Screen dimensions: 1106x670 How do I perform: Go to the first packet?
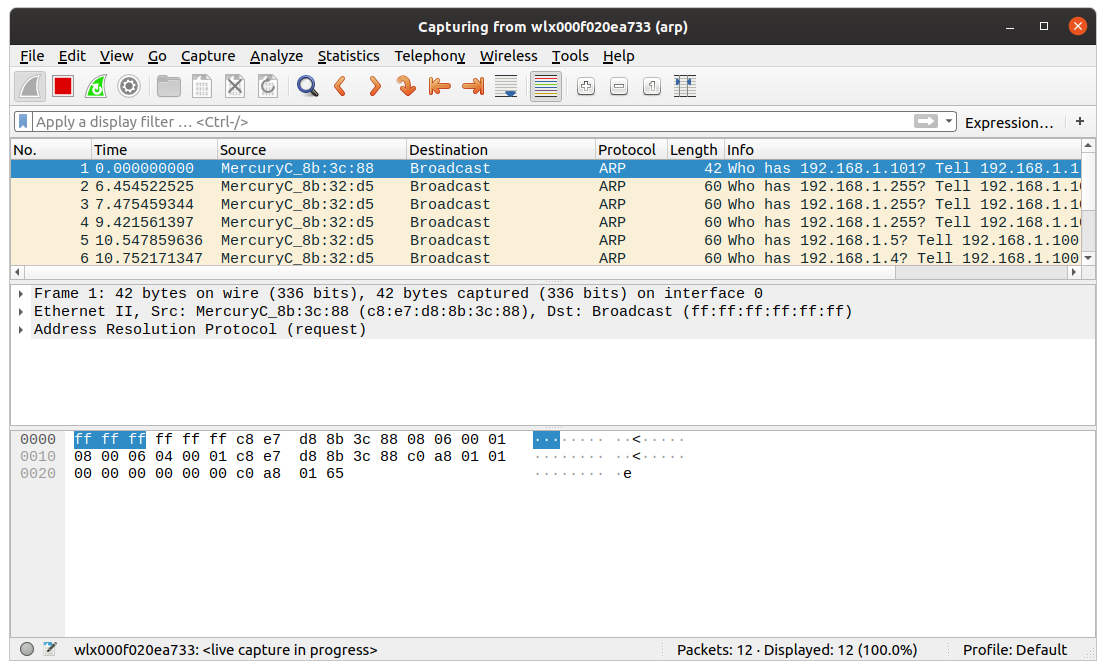coord(440,86)
